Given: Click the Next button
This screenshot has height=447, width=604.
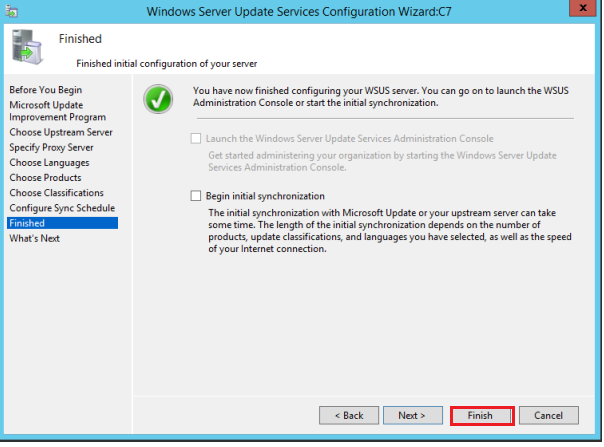Looking at the screenshot, I should click(413, 415).
